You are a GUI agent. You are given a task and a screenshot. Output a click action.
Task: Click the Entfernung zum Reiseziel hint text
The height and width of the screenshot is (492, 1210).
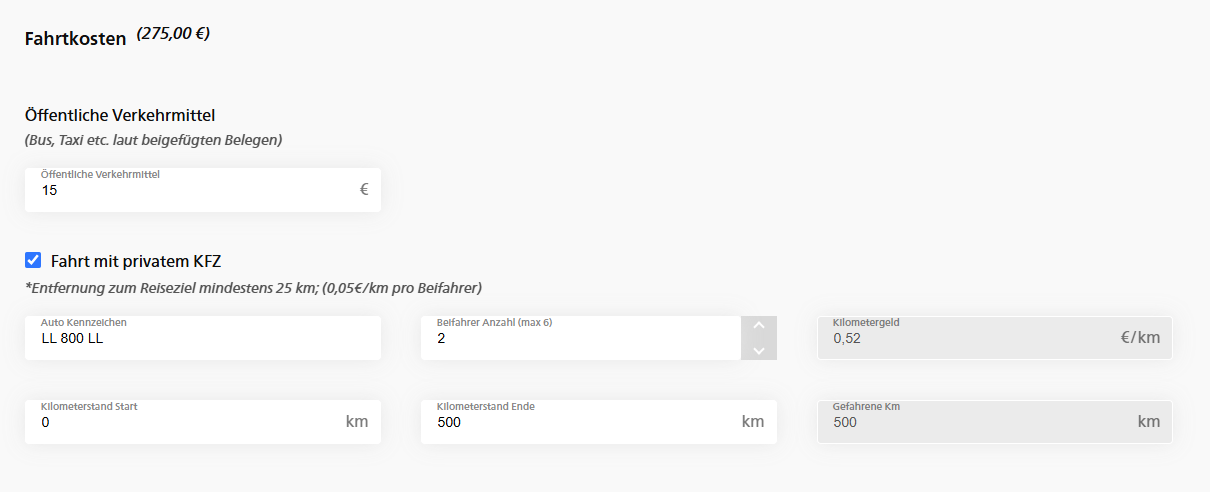254,288
